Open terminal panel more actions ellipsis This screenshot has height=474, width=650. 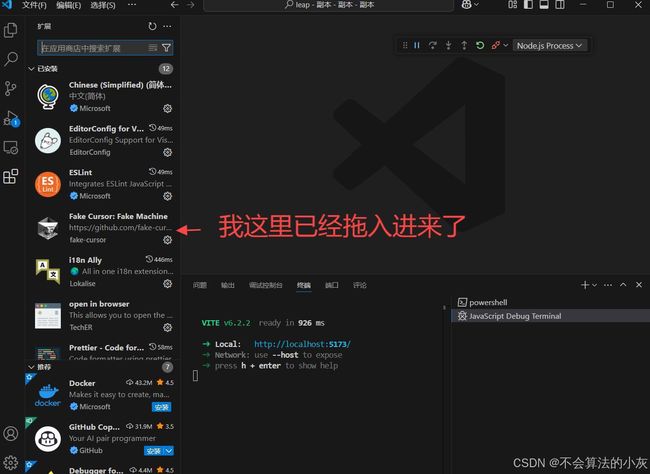608,285
